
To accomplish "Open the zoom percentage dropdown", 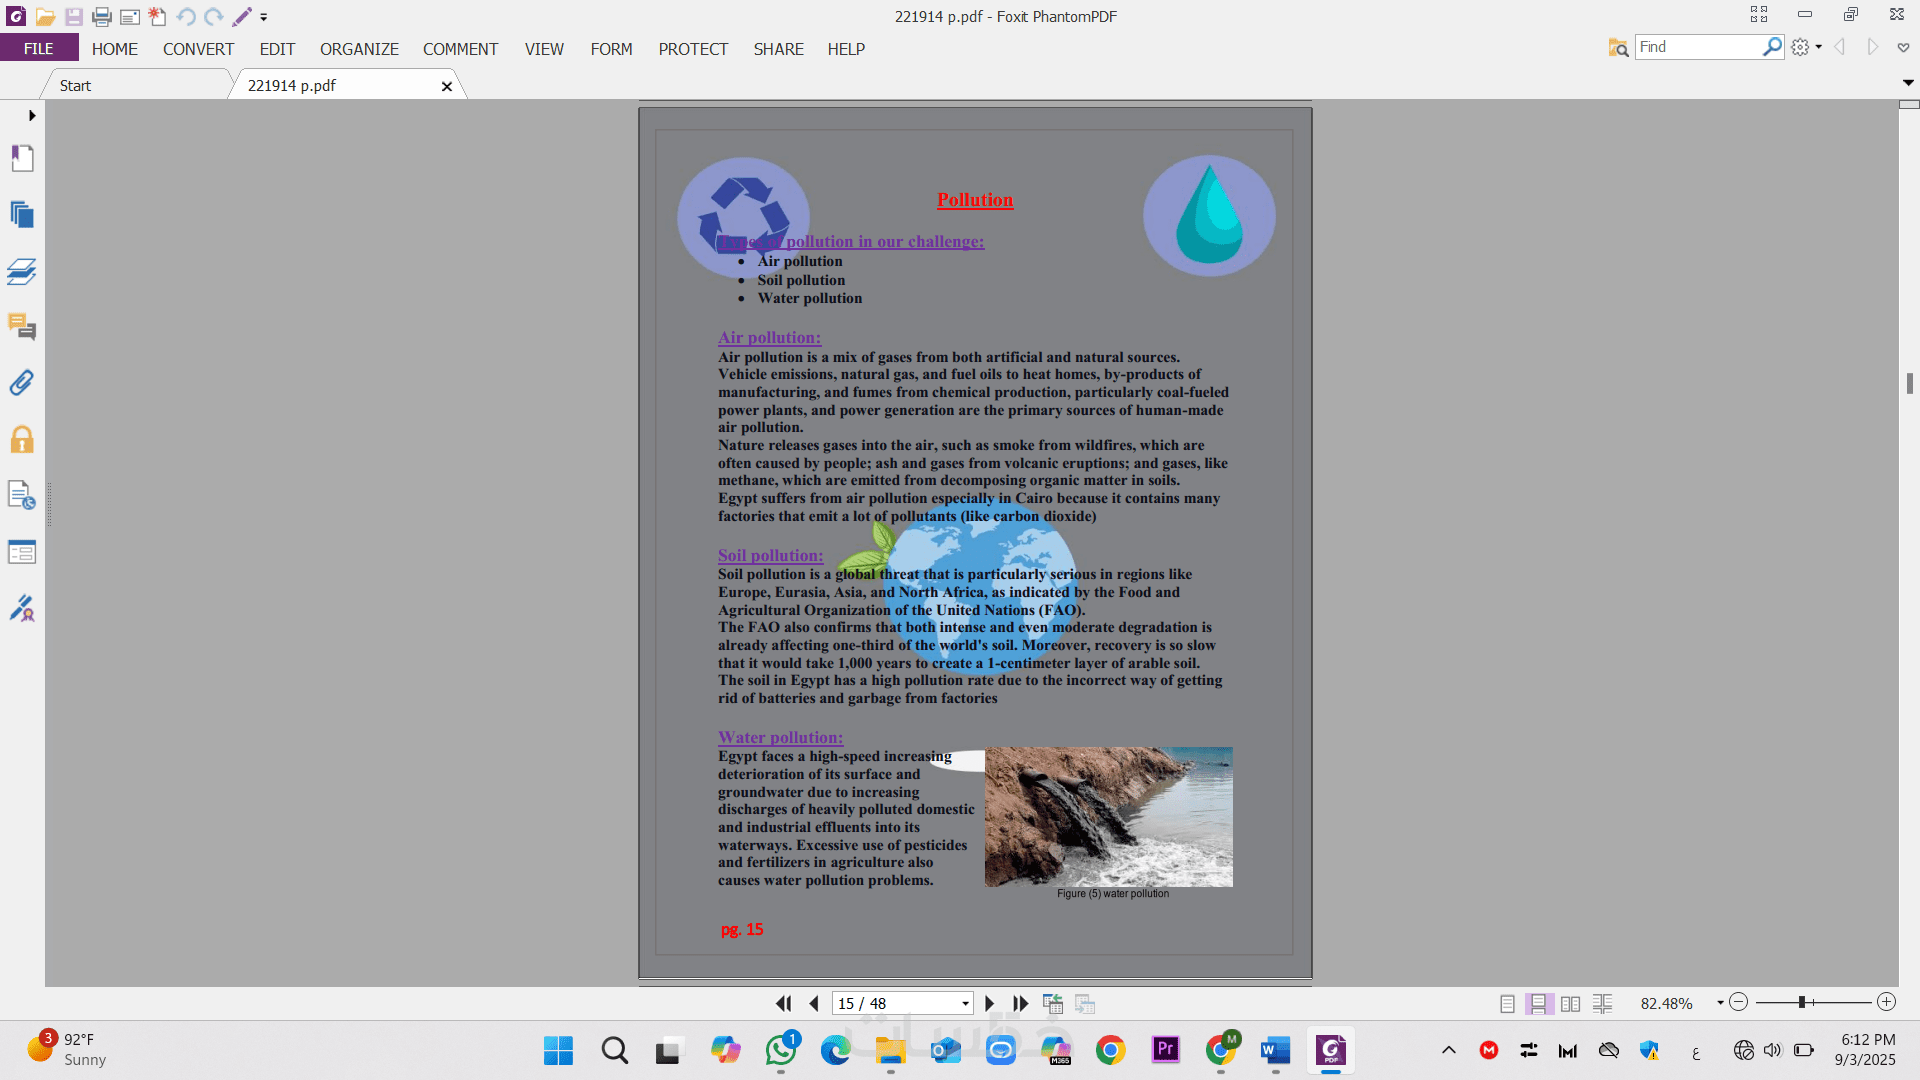I will point(1720,1003).
